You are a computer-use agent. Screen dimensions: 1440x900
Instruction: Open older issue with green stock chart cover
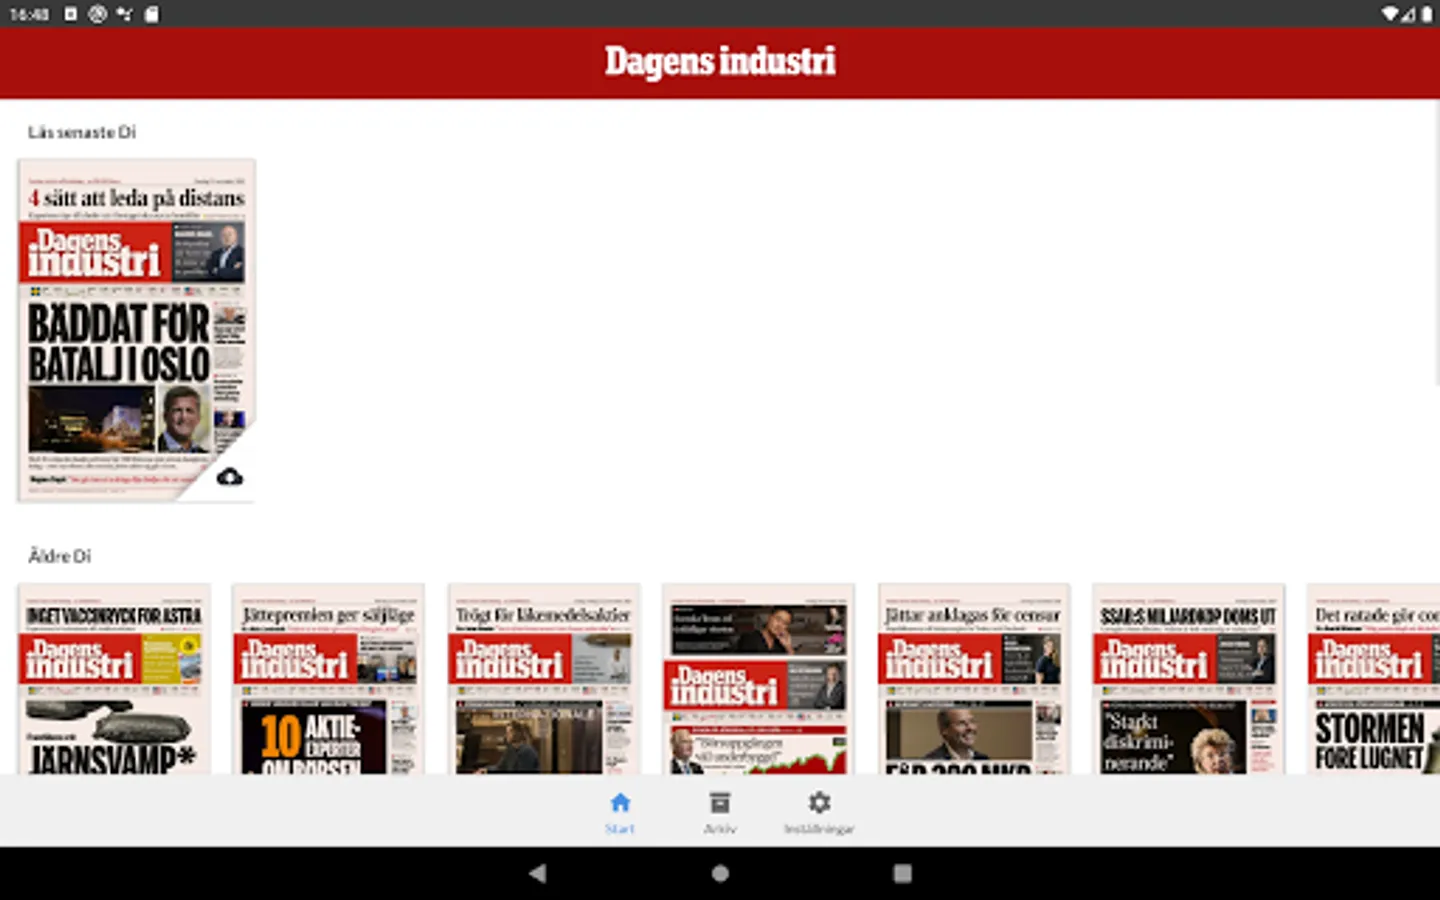[x=759, y=679]
